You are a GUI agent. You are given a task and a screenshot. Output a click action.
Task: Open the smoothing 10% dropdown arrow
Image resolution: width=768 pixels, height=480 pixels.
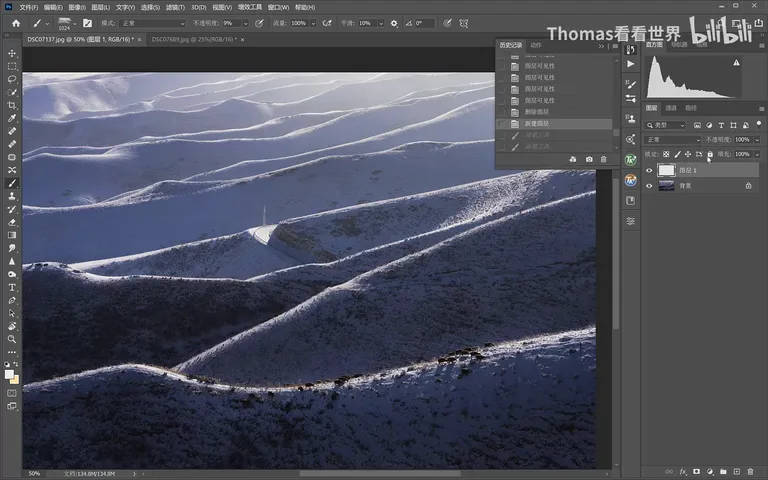click(381, 23)
